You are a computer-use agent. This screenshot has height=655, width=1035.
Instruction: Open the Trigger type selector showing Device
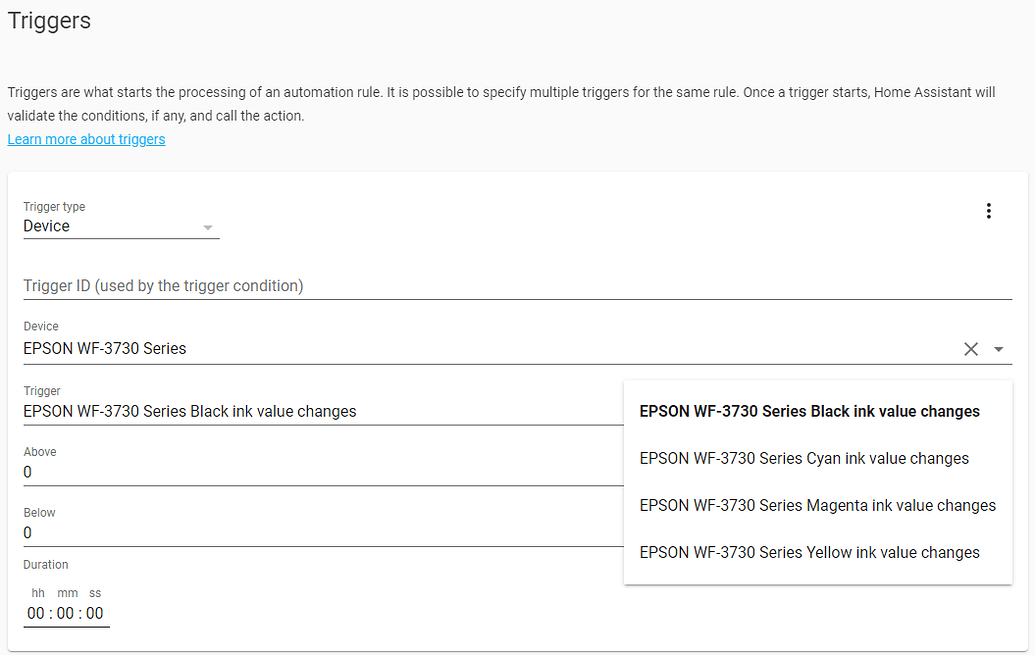click(100, 226)
